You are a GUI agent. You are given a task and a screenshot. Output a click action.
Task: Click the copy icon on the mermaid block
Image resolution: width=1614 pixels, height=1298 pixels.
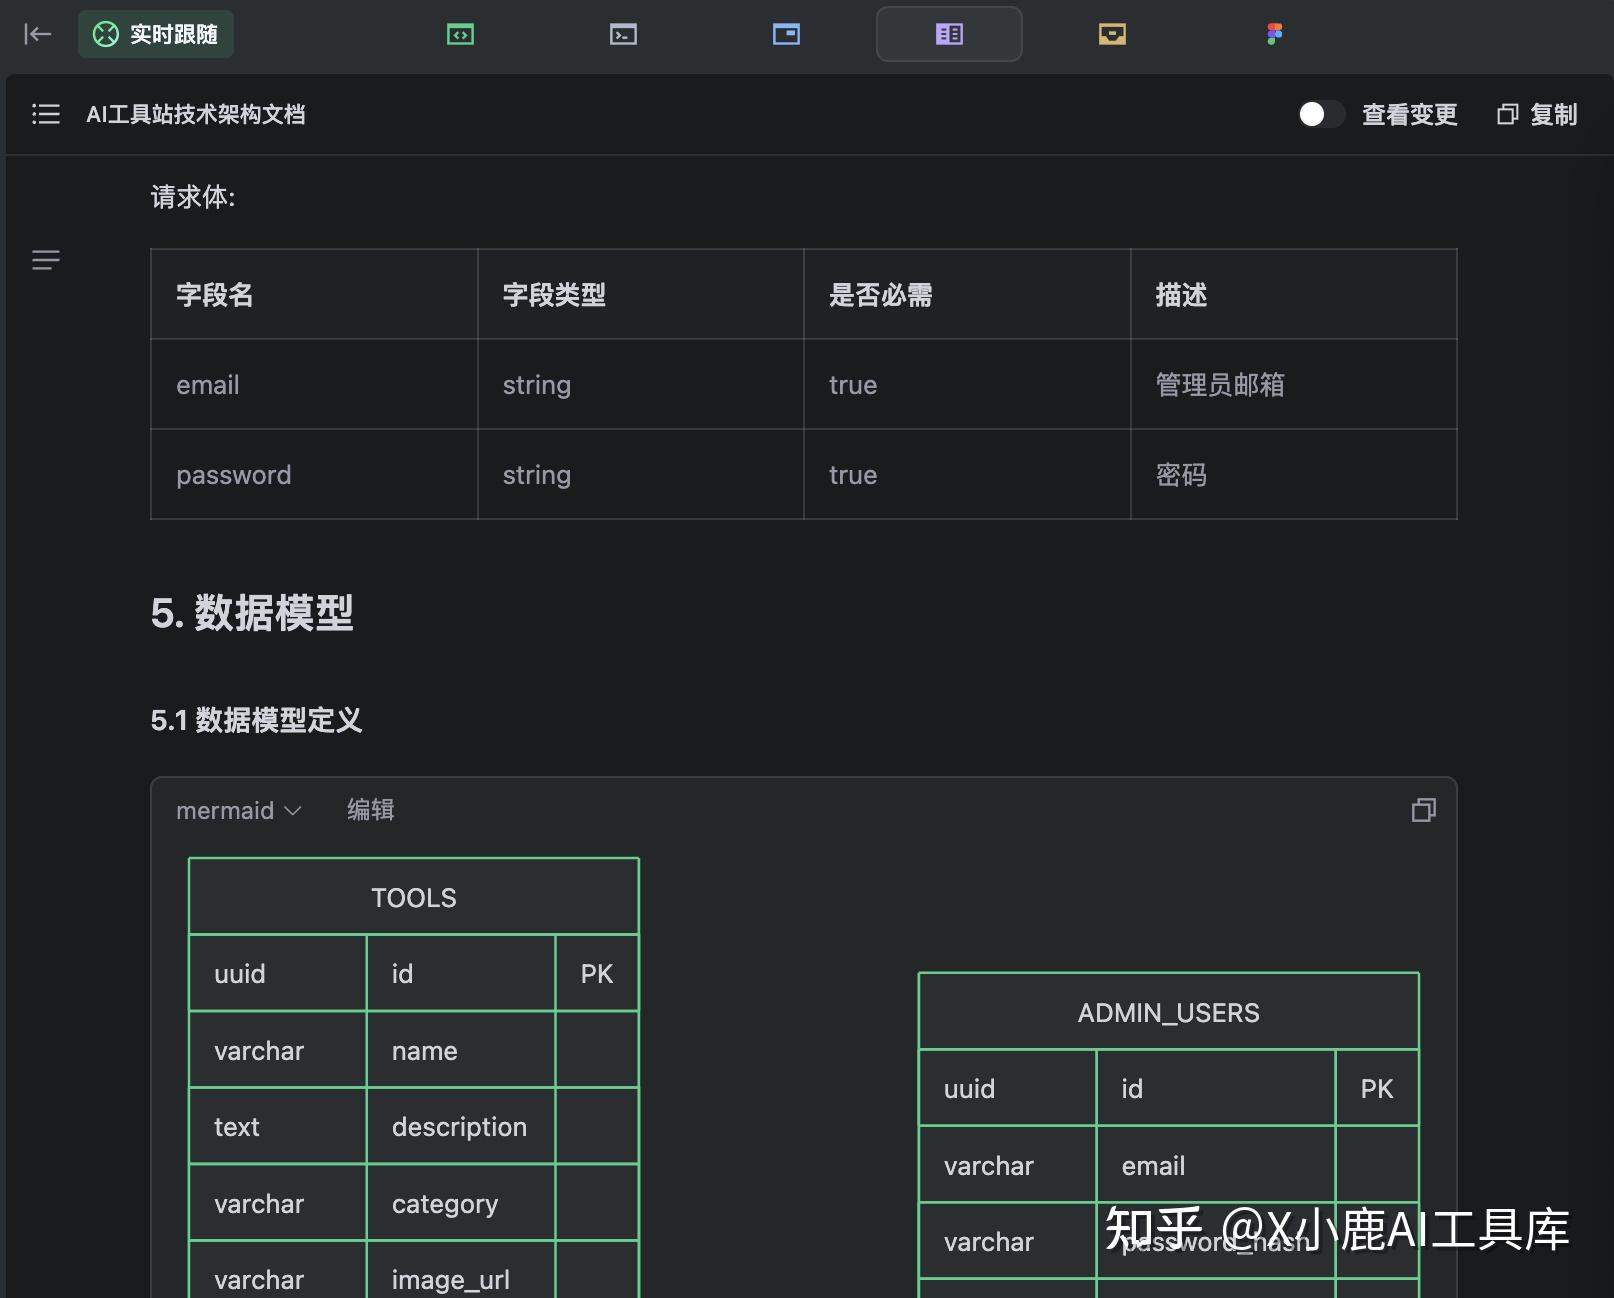tap(1424, 810)
